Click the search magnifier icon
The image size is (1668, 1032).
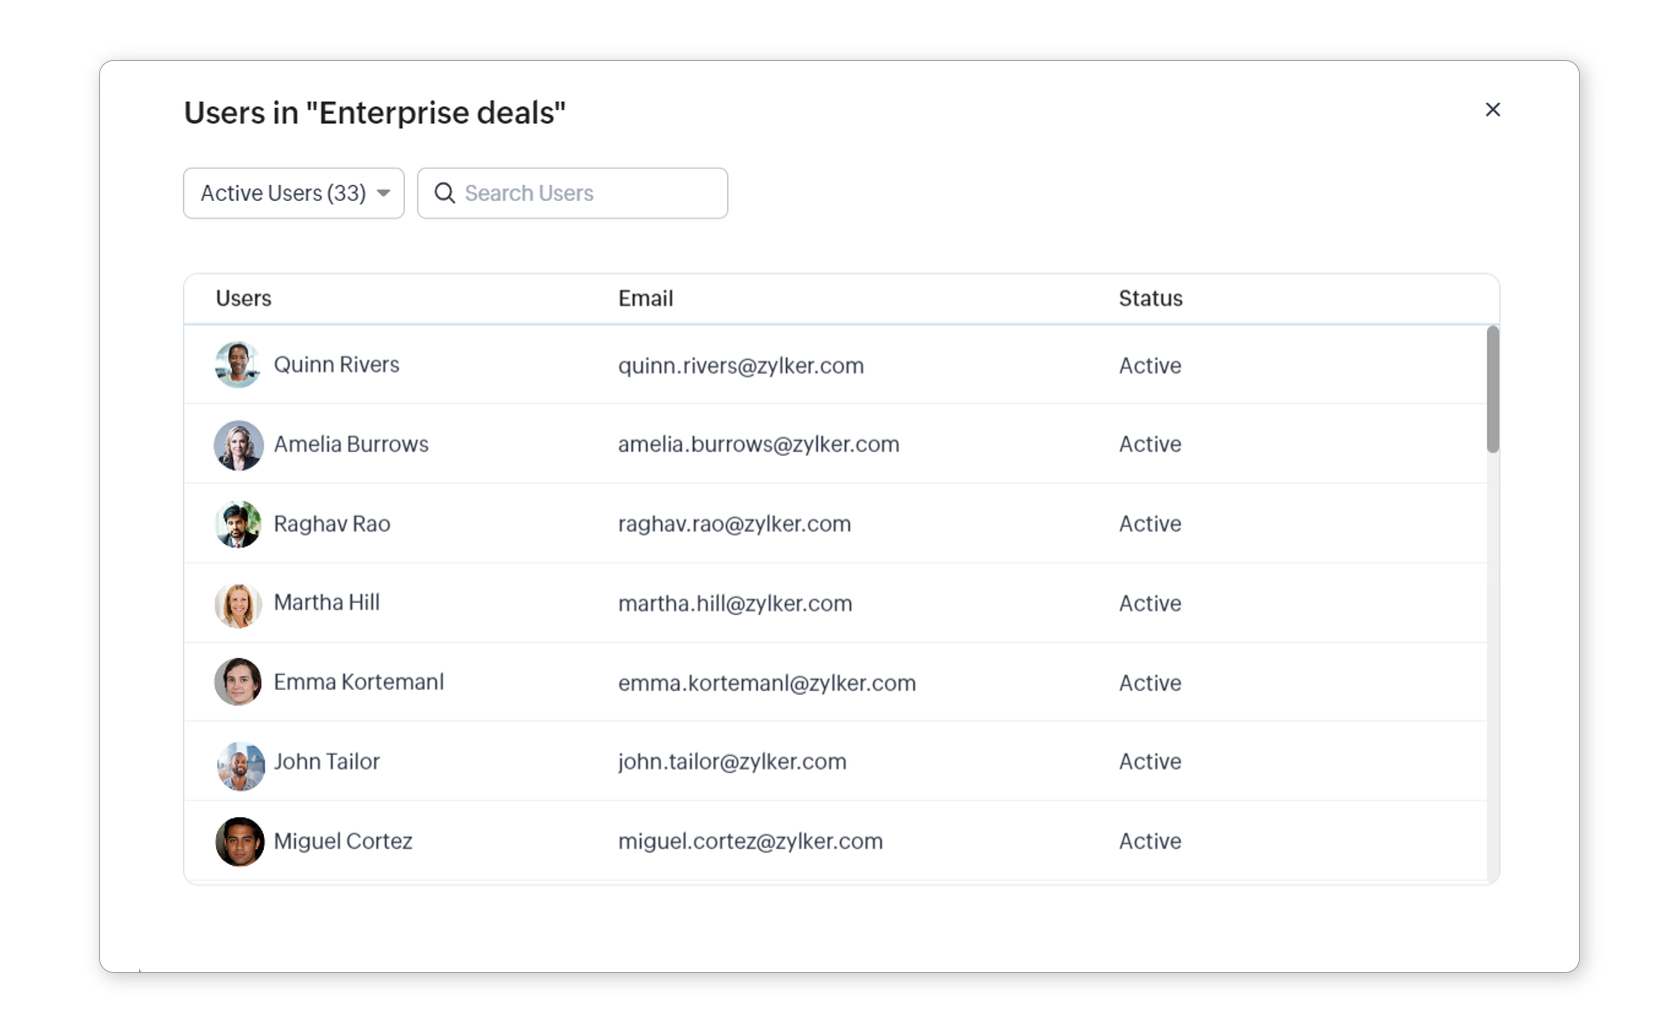tap(445, 193)
